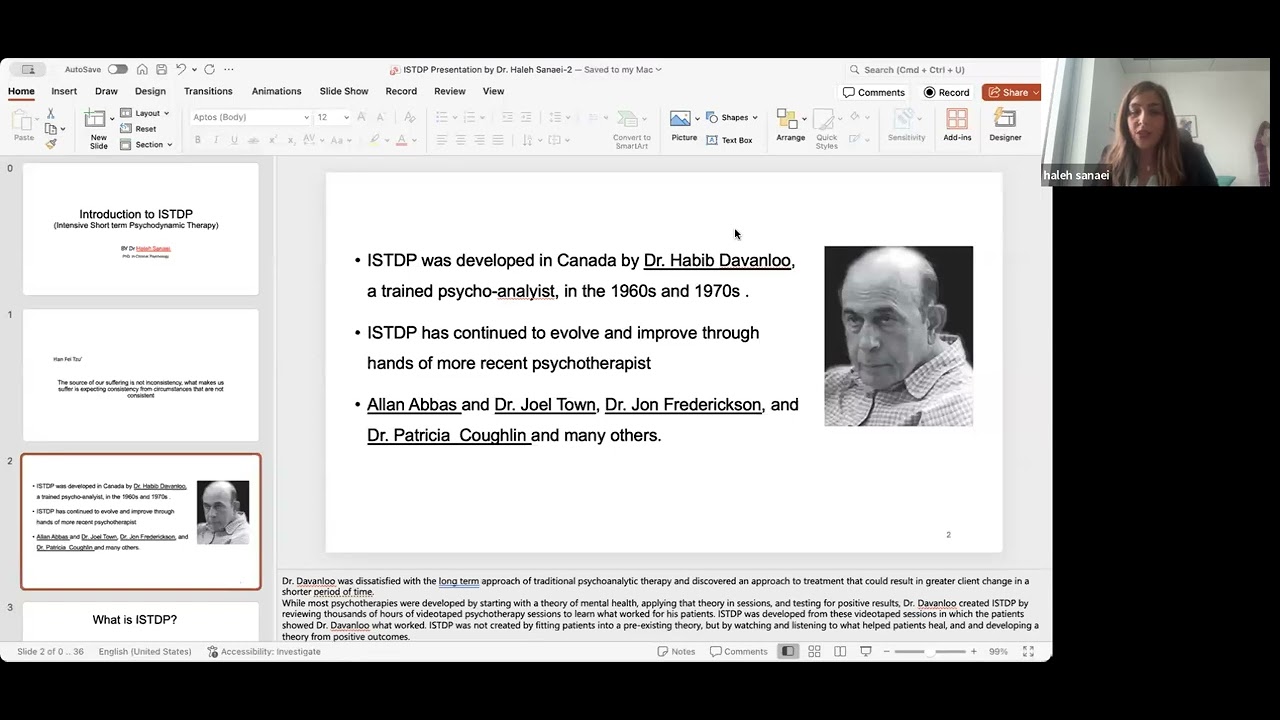Insert a Text Box
Viewport: 1280px width, 720px height.
729,140
